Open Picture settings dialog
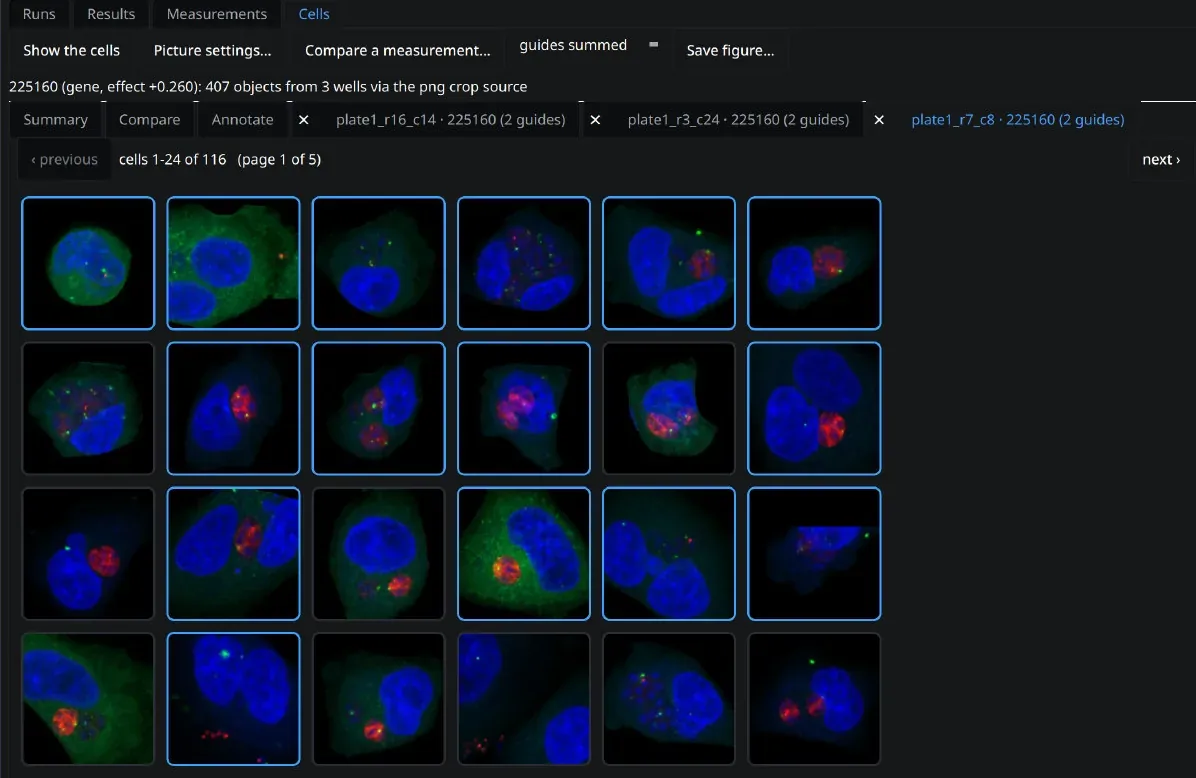1196x778 pixels. coord(213,50)
